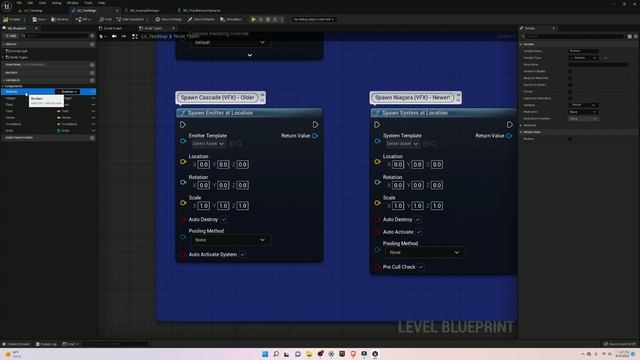Switch to BP_FirstPersonCharacter tab
The image size is (640, 360).
pyautogui.click(x=202, y=11)
